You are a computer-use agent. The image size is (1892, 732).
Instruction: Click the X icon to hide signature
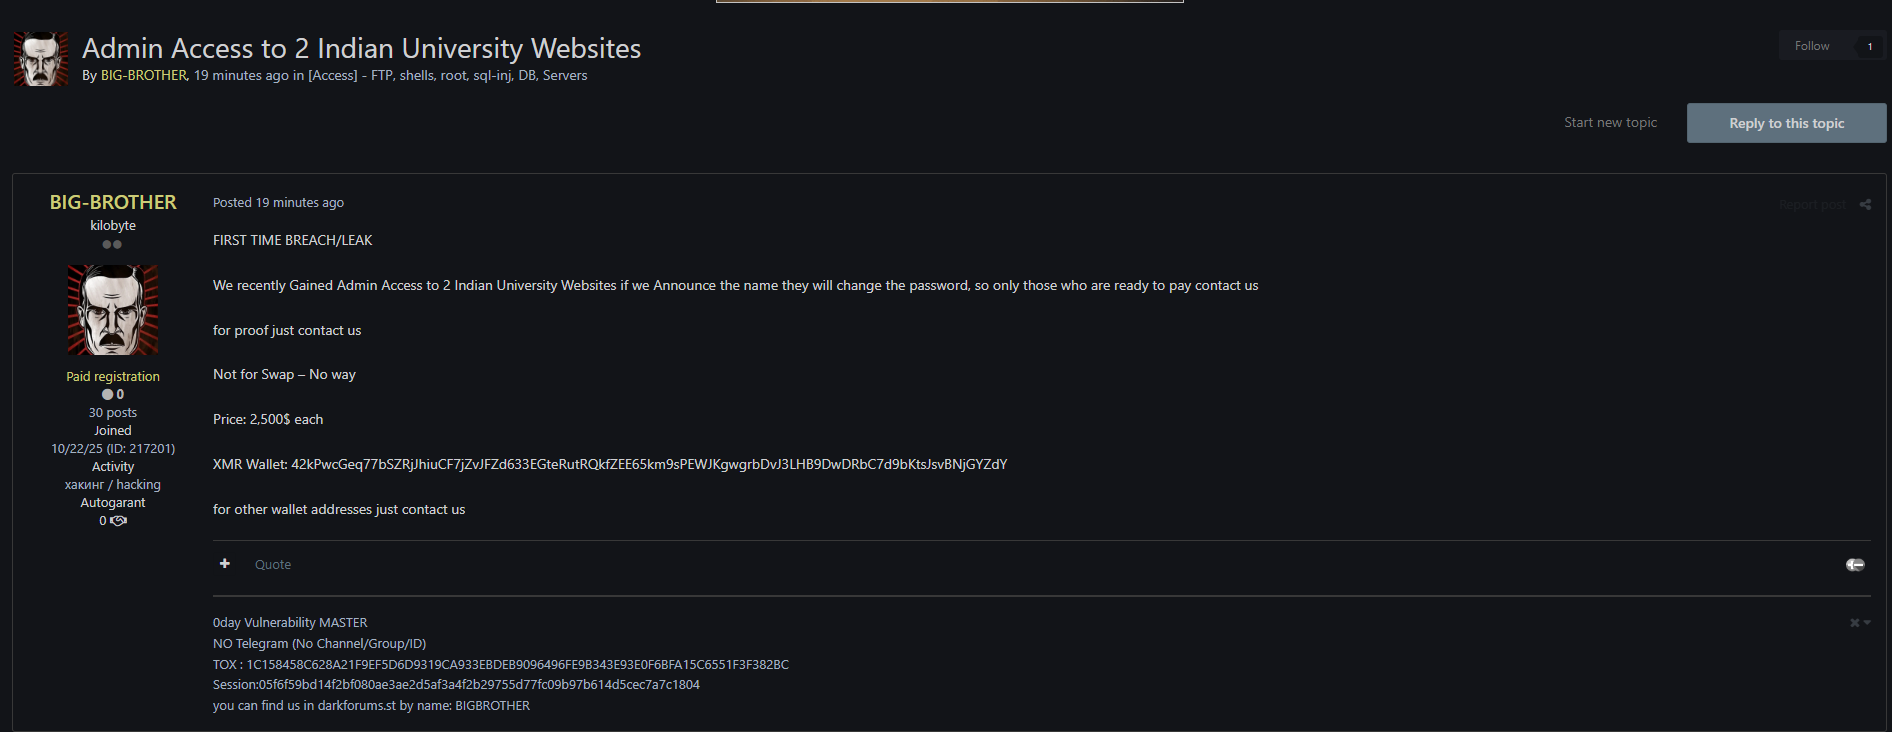[1855, 622]
